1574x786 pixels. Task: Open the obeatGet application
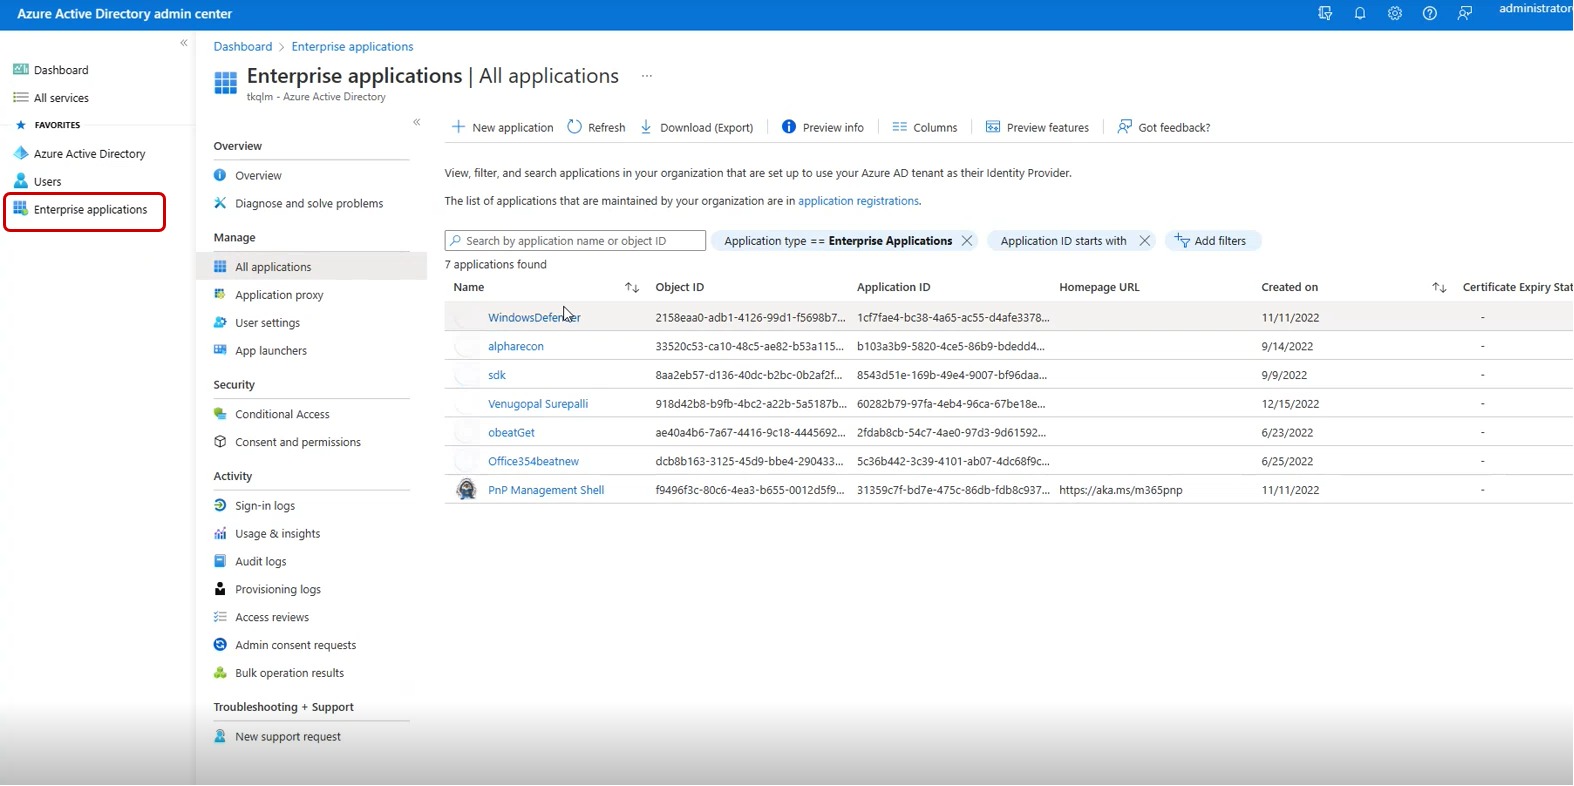click(x=511, y=434)
